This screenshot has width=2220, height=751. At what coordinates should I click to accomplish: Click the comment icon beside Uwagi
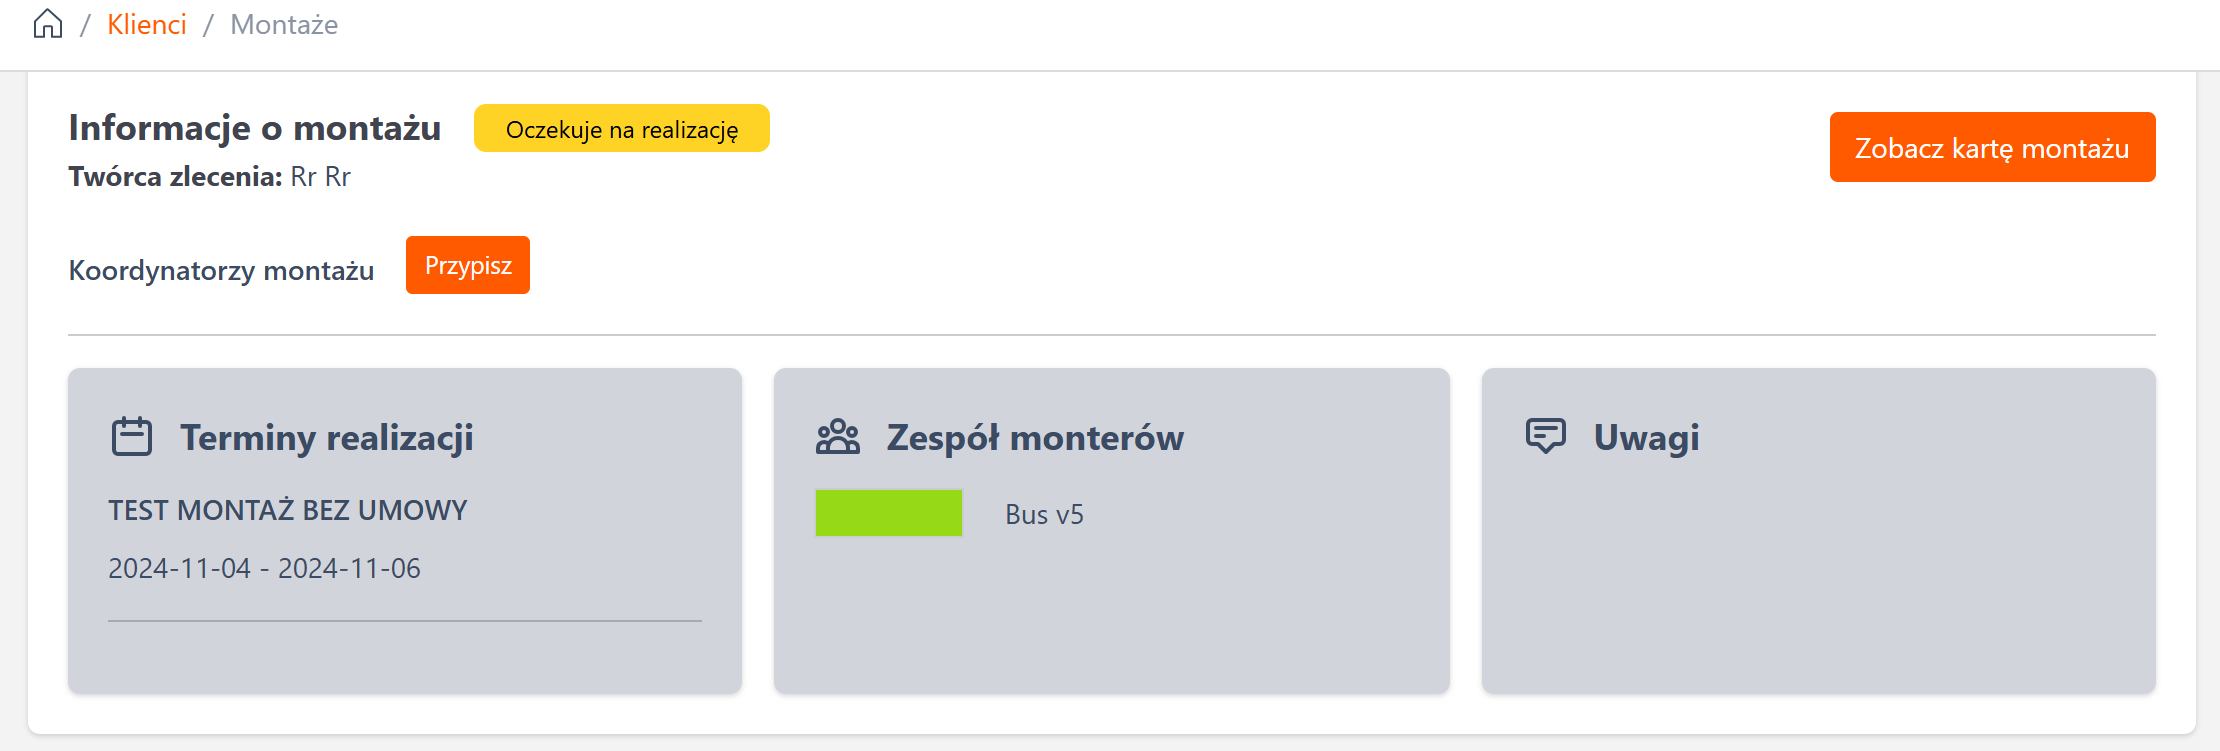tap(1545, 436)
